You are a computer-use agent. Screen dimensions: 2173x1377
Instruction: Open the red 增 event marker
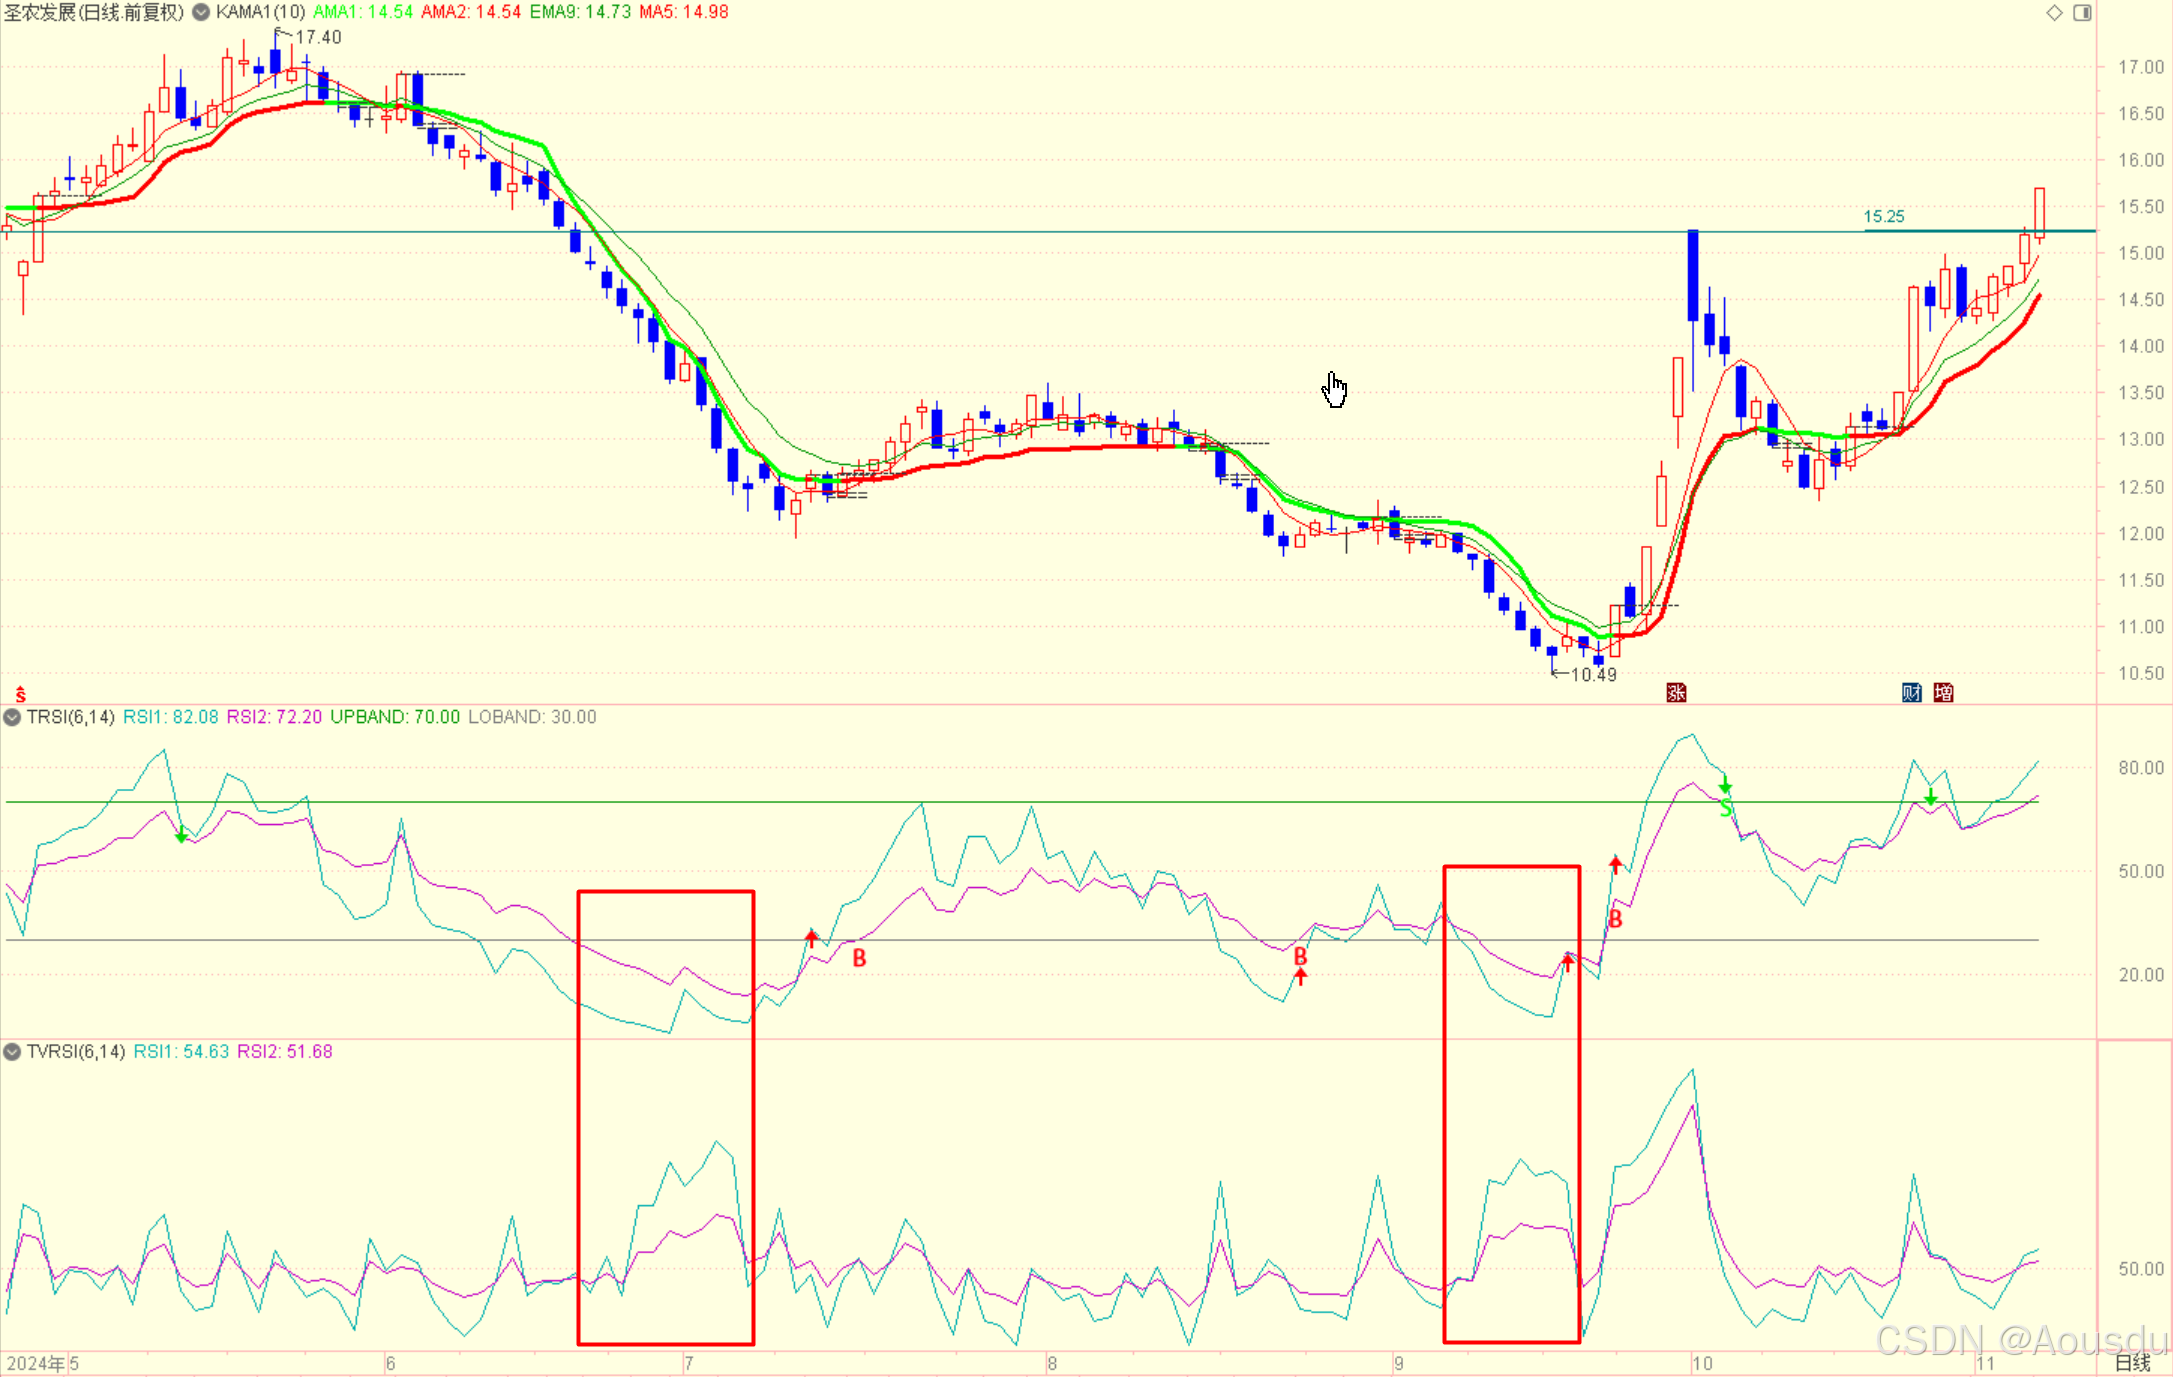pyautogui.click(x=1943, y=692)
